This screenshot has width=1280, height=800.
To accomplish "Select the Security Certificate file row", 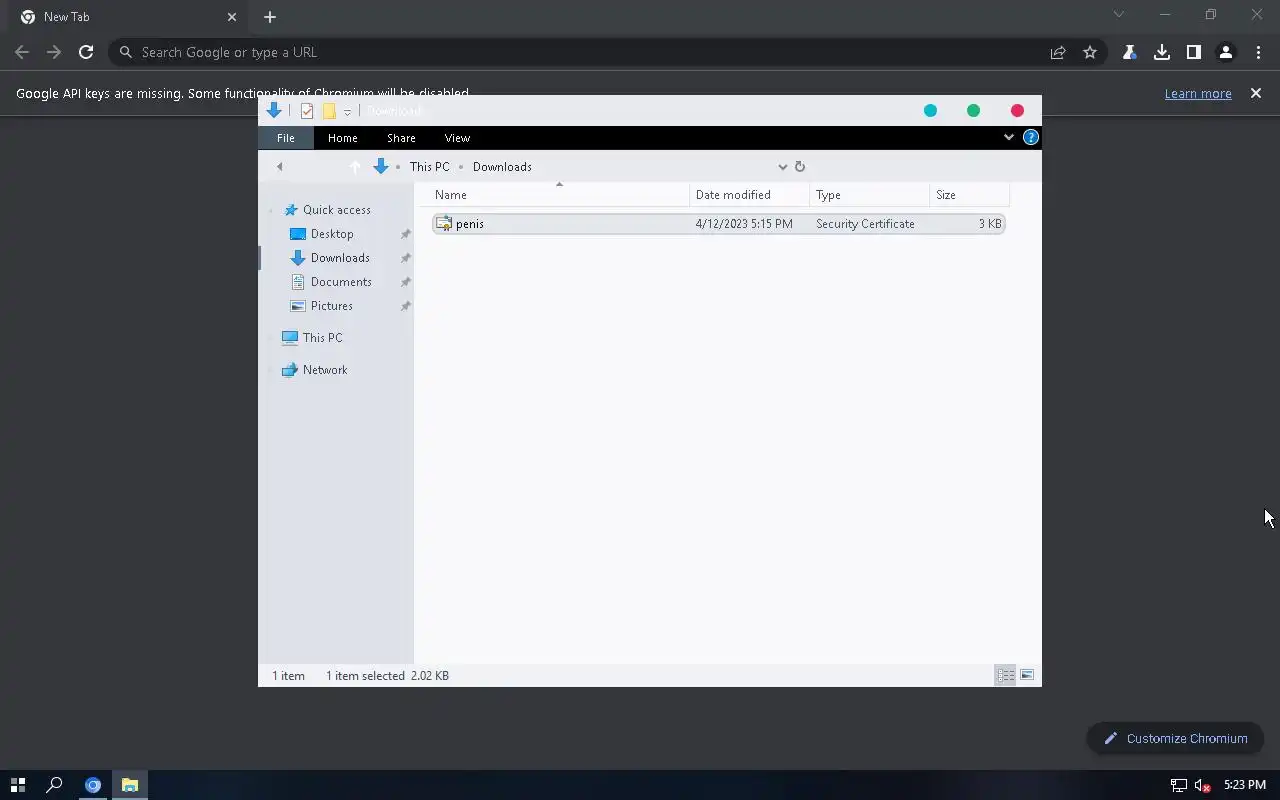I will pyautogui.click(x=718, y=224).
